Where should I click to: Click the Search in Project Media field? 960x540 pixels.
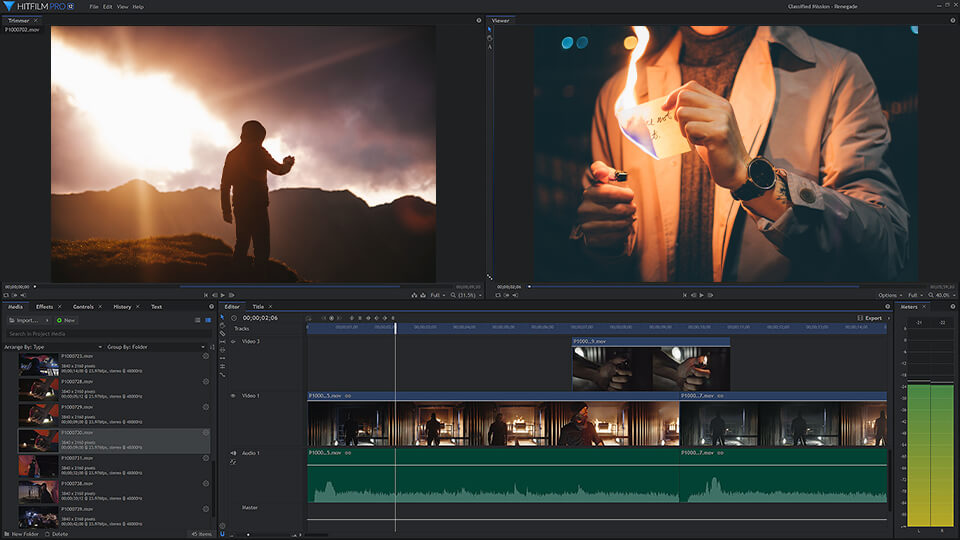click(x=107, y=334)
